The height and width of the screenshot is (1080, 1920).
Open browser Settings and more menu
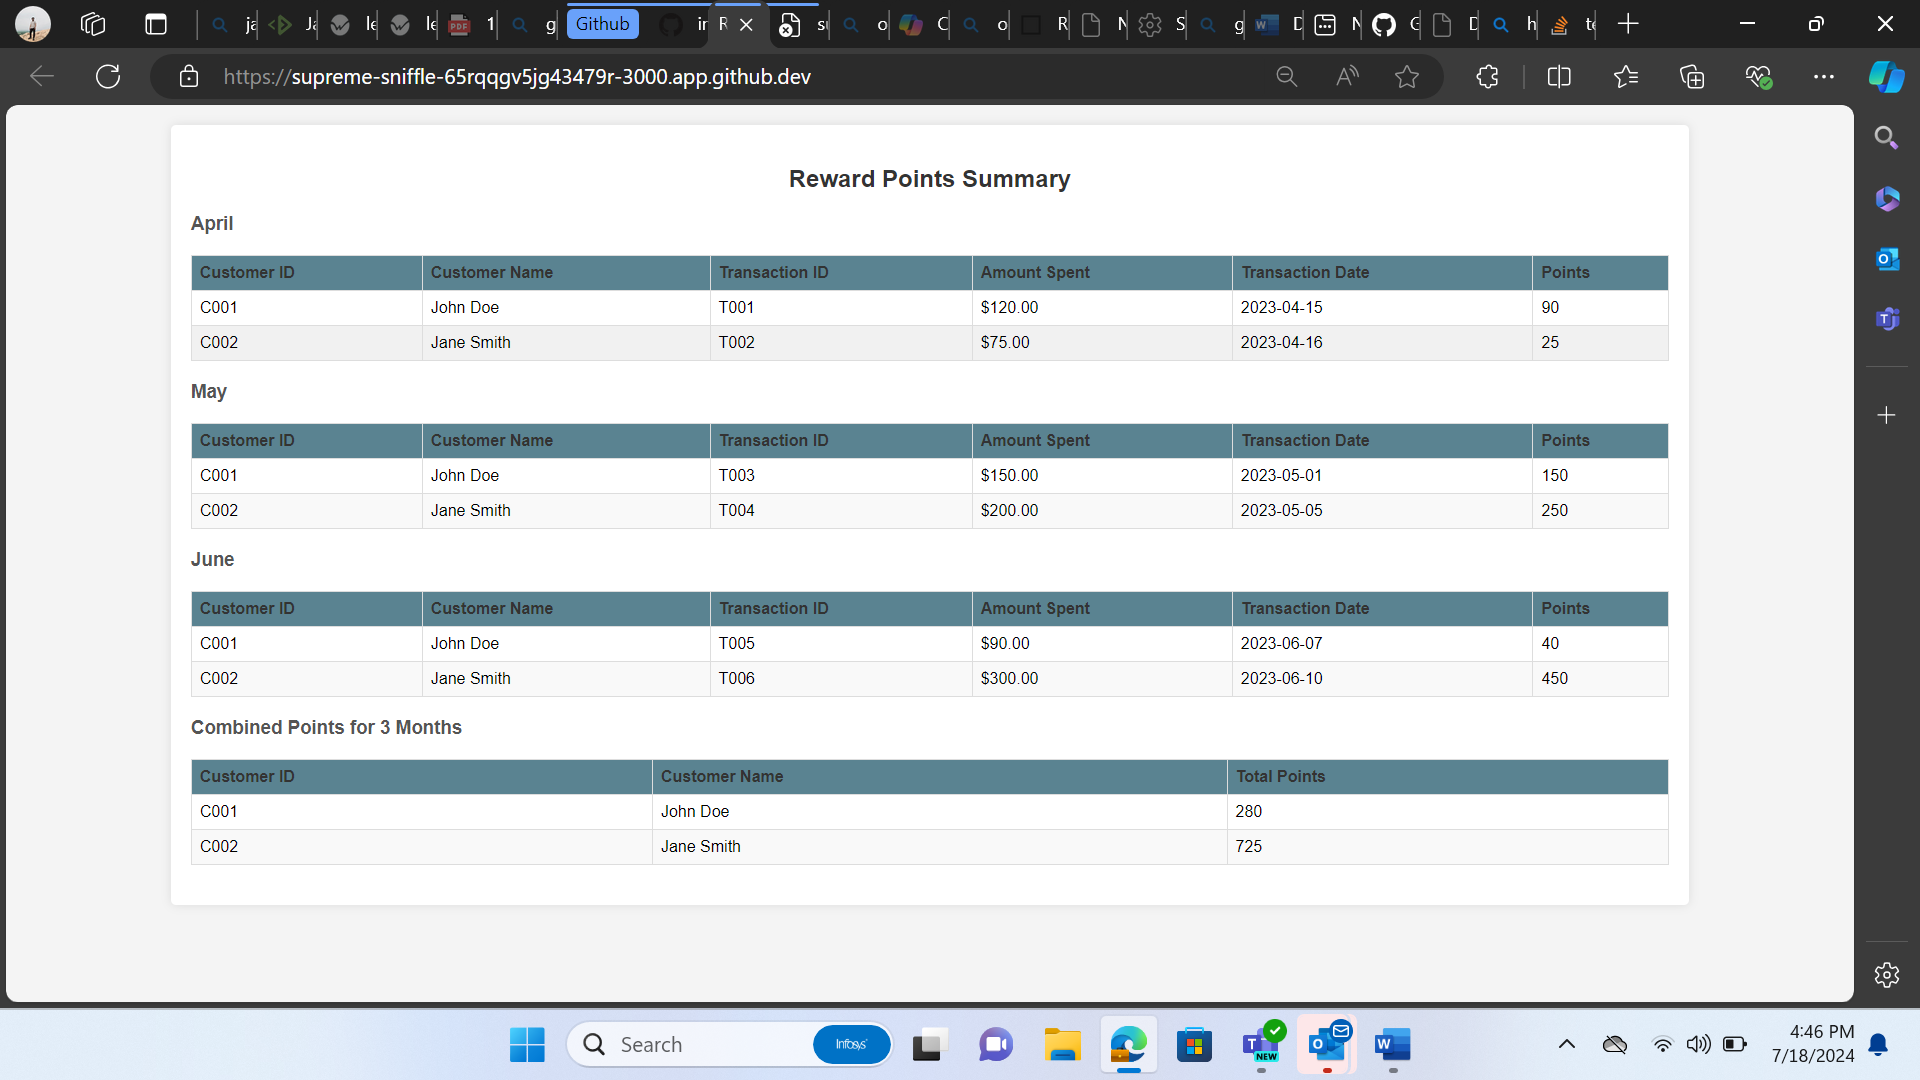coord(1824,76)
